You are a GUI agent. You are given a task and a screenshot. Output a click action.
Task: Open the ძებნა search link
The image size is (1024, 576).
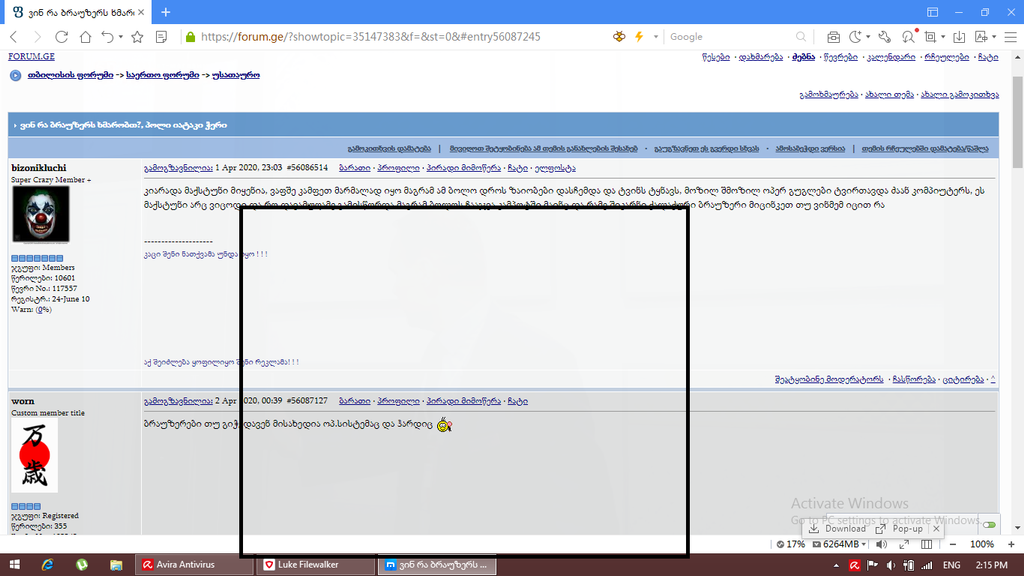[x=803, y=57]
